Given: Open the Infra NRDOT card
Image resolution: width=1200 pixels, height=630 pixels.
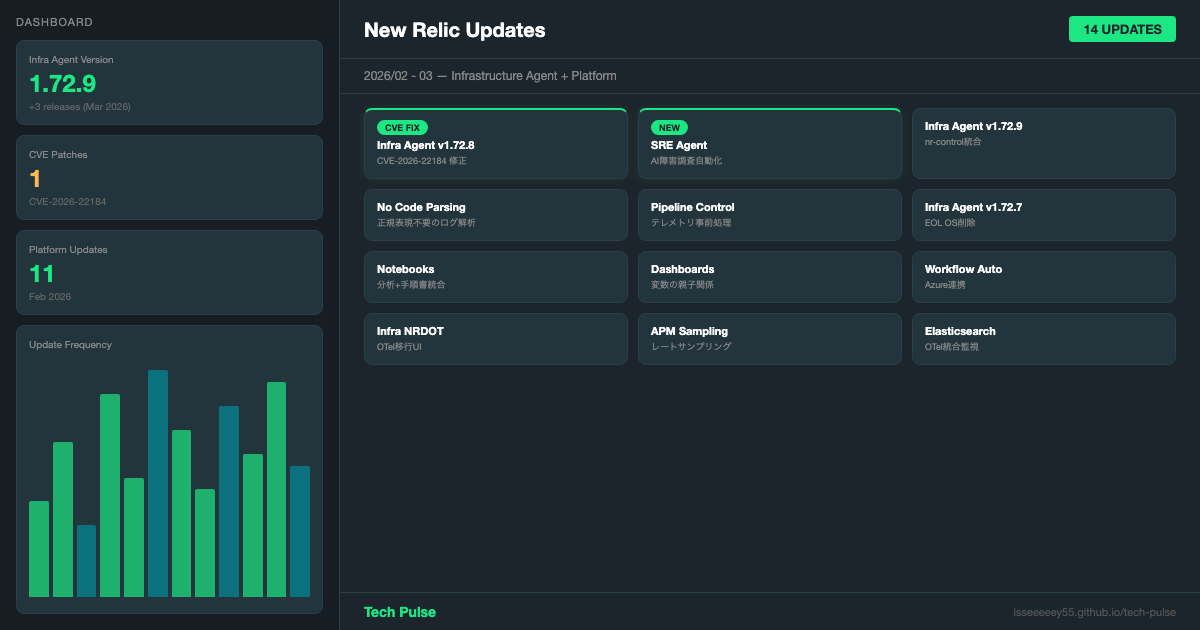Looking at the screenshot, I should [x=495, y=339].
